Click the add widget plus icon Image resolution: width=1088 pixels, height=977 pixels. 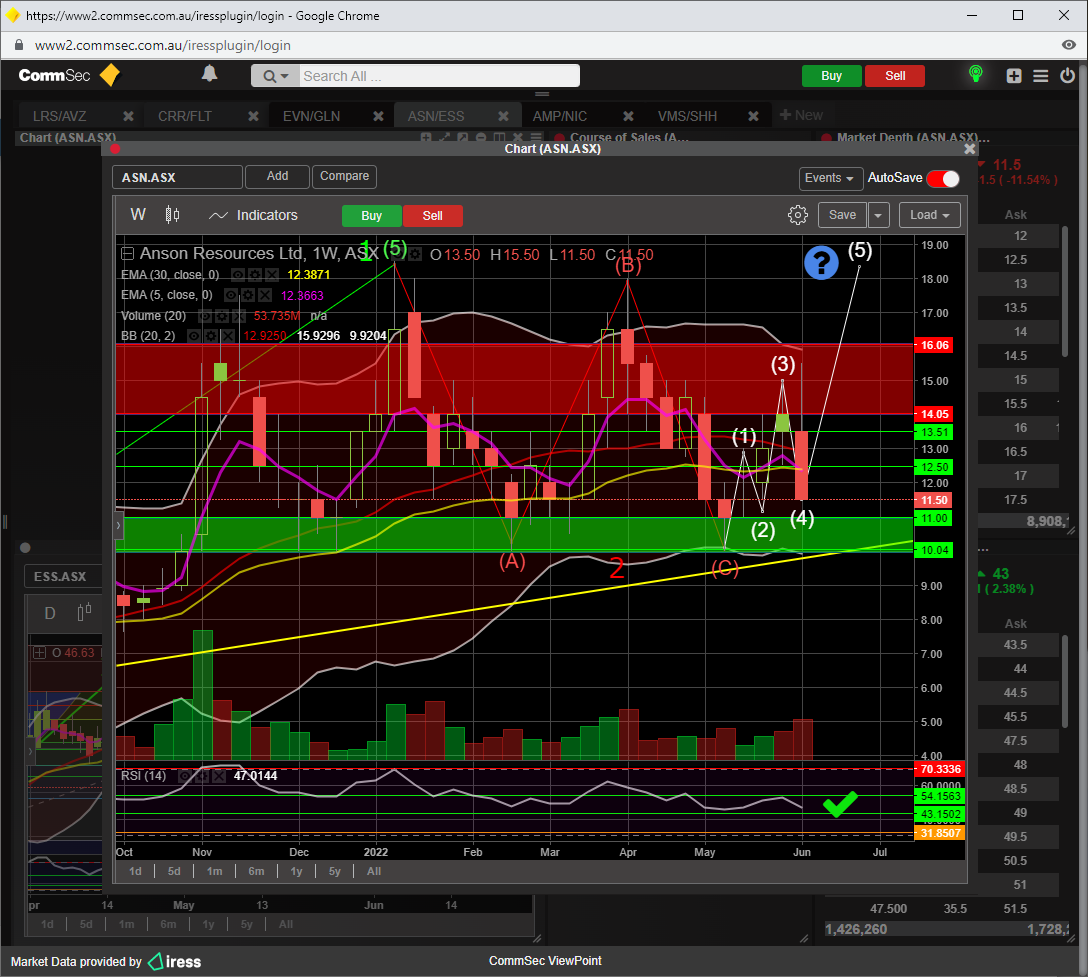pos(1014,76)
